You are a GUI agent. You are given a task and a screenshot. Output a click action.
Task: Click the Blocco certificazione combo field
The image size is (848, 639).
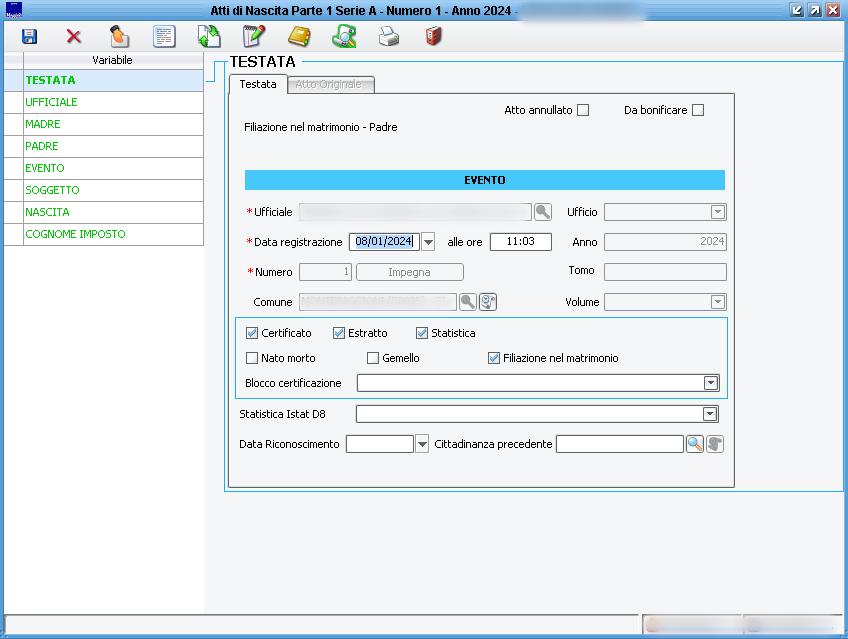tap(538, 383)
